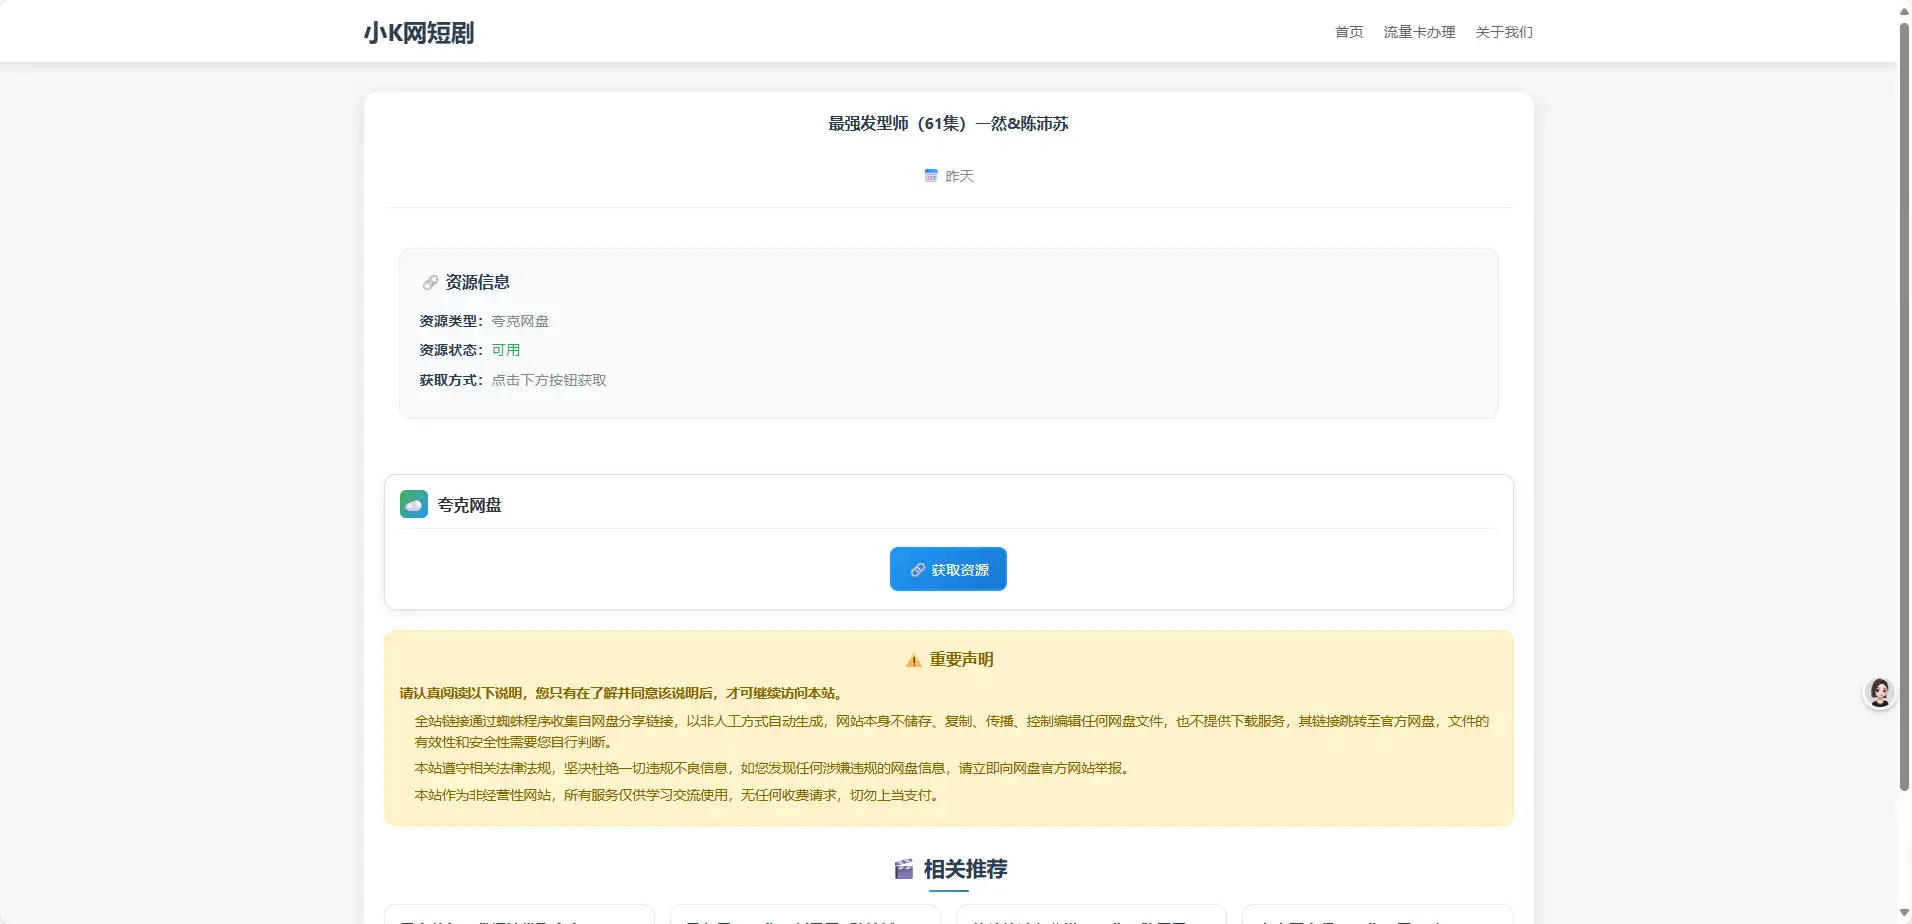The width and height of the screenshot is (1912, 924).
Task: Click the link icon inside 获取资源 button
Action: 918,569
